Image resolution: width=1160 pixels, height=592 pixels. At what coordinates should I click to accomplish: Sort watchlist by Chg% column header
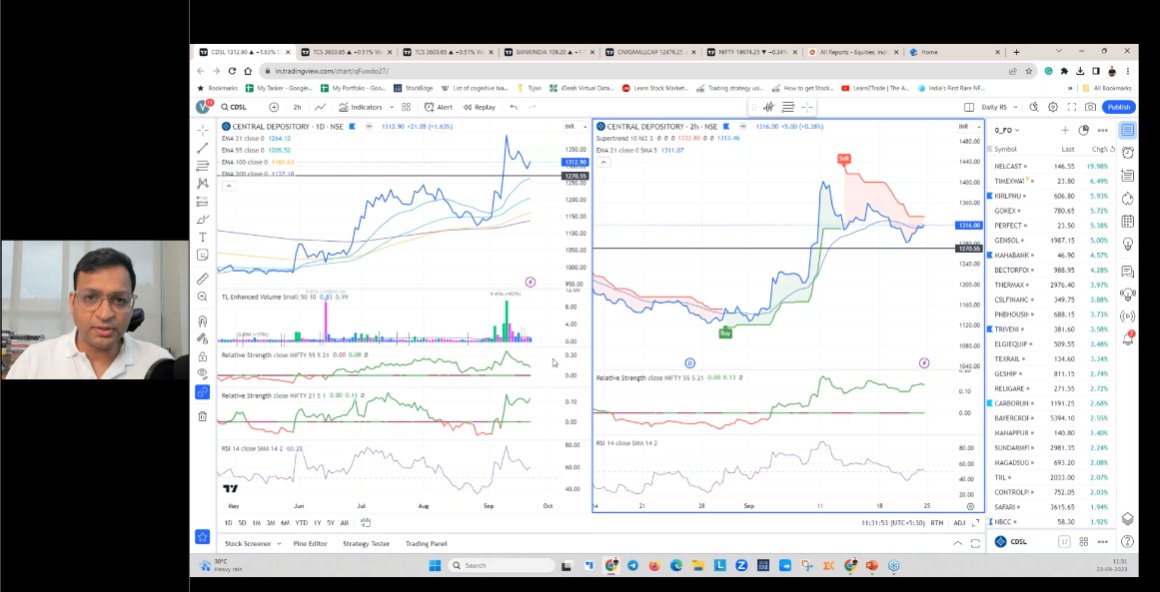pyautogui.click(x=1100, y=149)
